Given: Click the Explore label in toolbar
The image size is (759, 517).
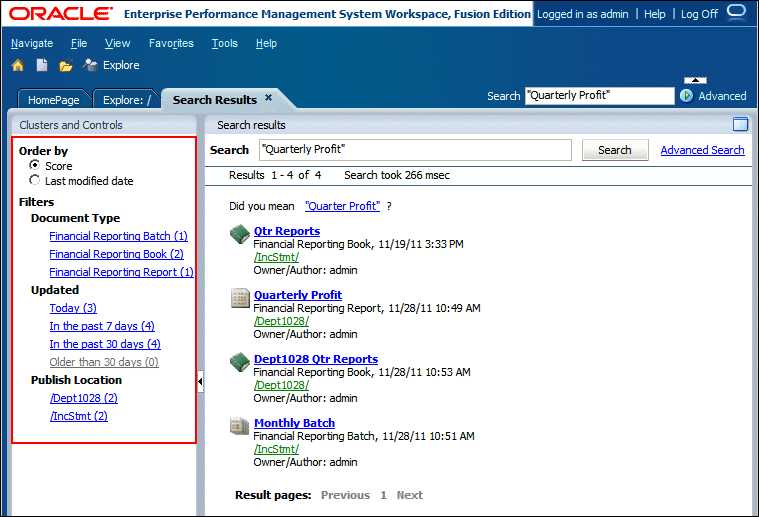Looking at the screenshot, I should tap(121, 65).
